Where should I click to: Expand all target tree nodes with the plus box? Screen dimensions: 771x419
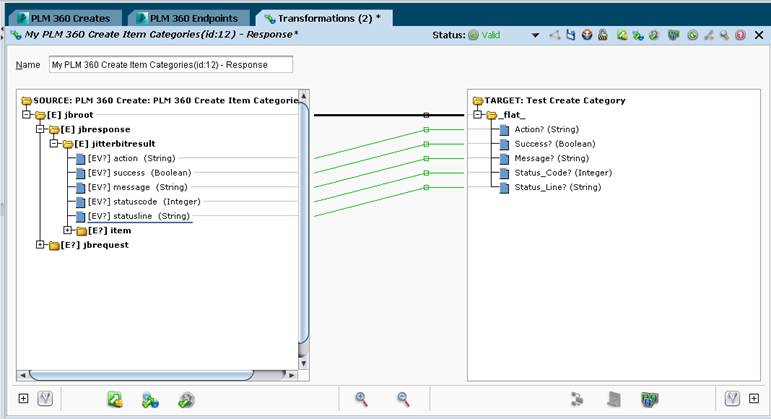click(754, 398)
